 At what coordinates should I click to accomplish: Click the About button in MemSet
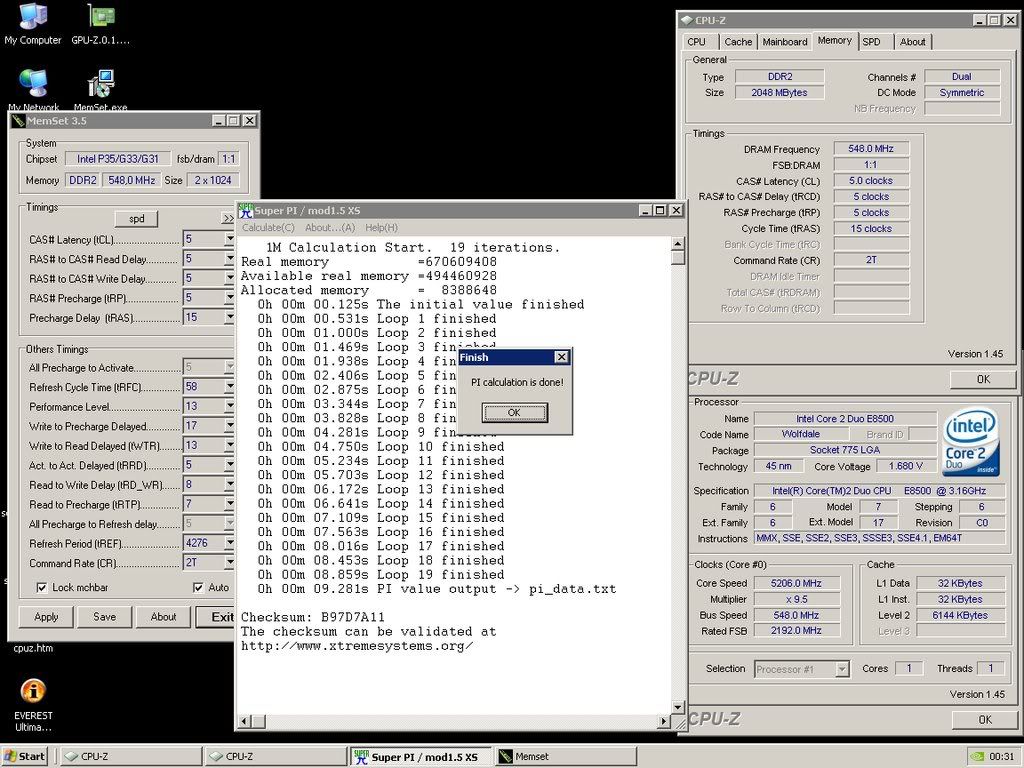163,616
